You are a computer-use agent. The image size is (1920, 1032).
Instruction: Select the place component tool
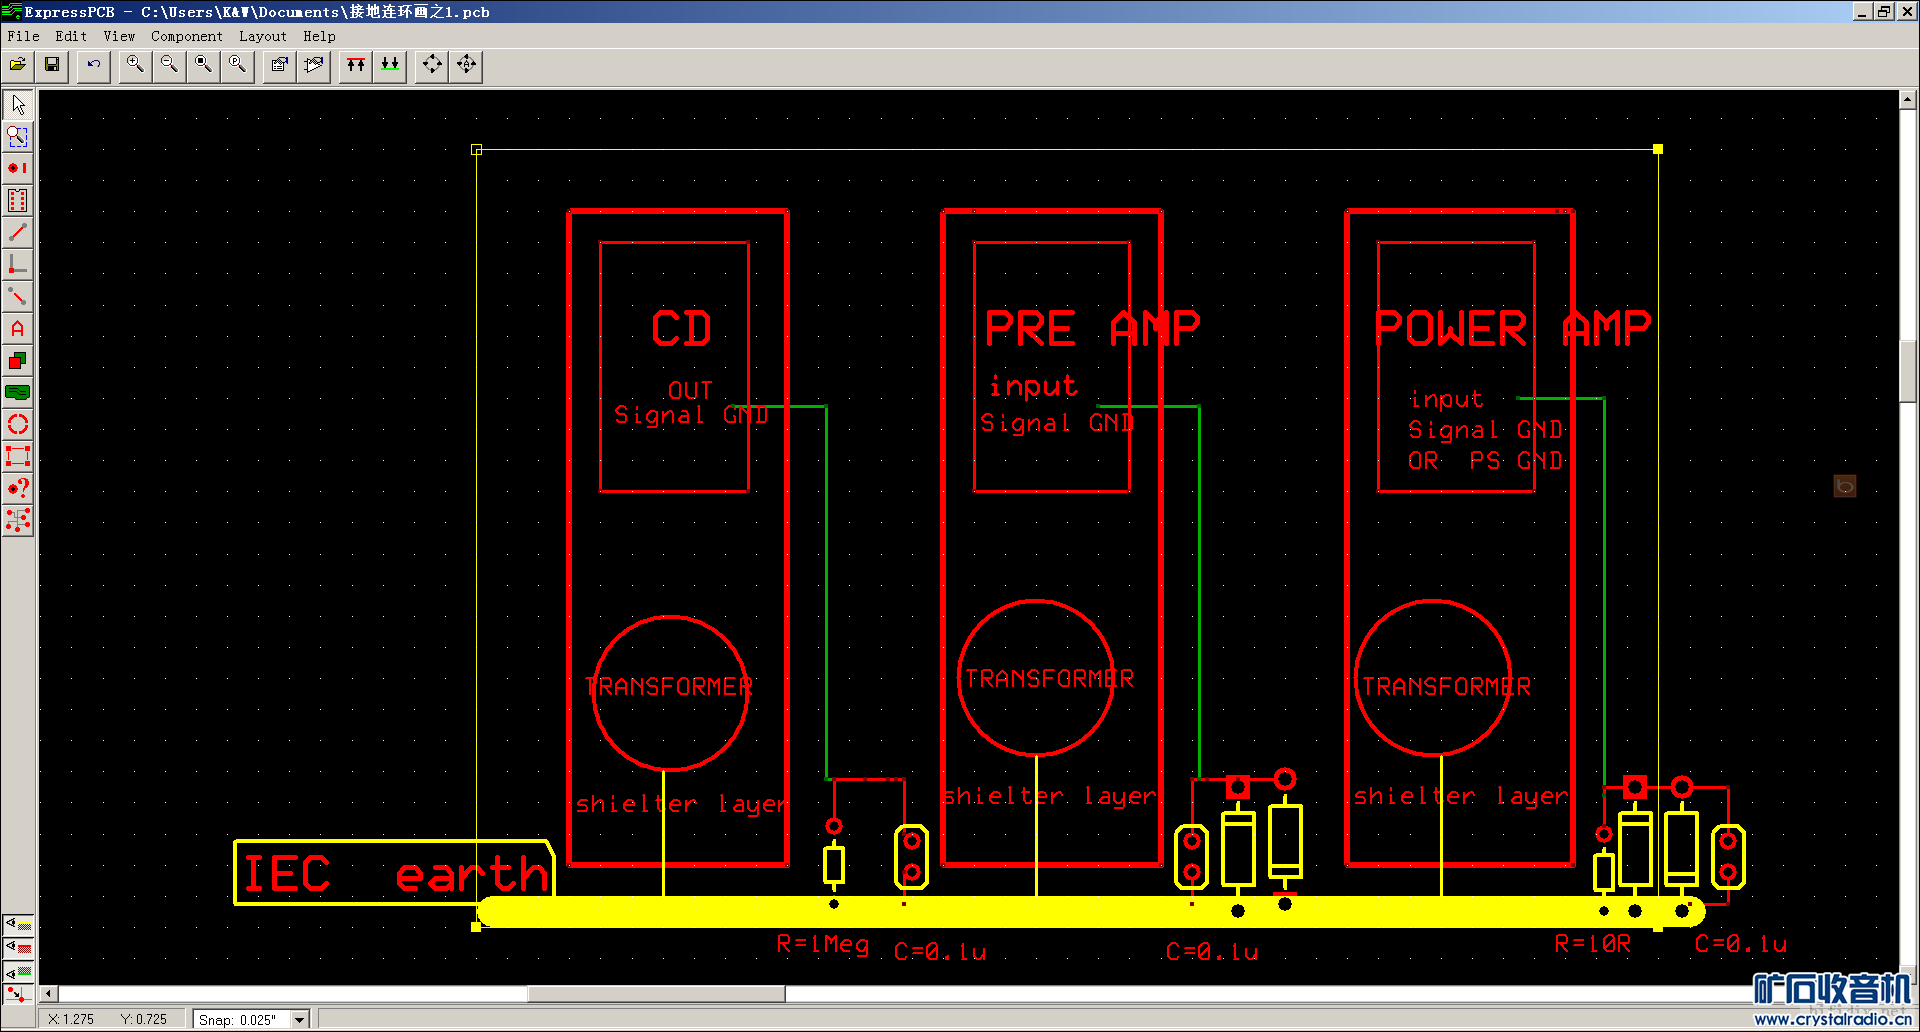[18, 200]
